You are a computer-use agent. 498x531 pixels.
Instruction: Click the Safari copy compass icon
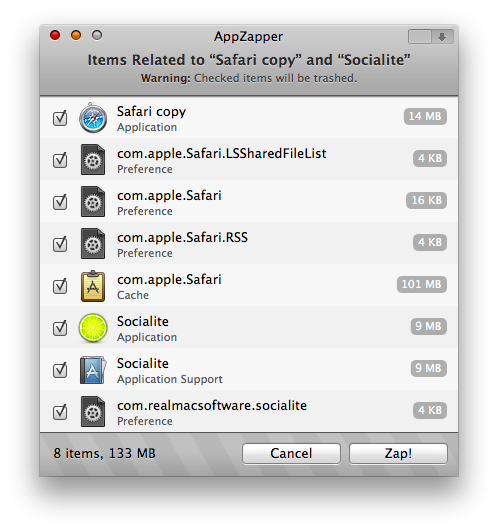point(93,118)
